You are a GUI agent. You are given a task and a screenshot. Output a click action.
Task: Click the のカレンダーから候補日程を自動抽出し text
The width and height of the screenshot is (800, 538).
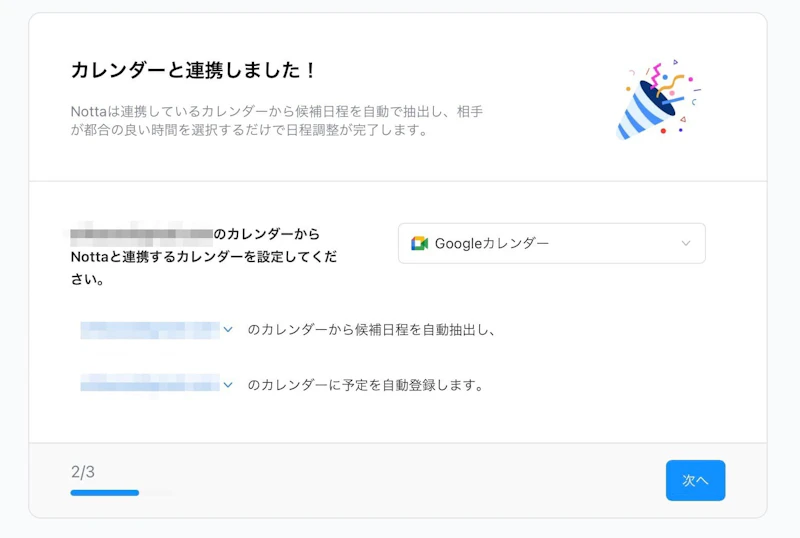[371, 330]
